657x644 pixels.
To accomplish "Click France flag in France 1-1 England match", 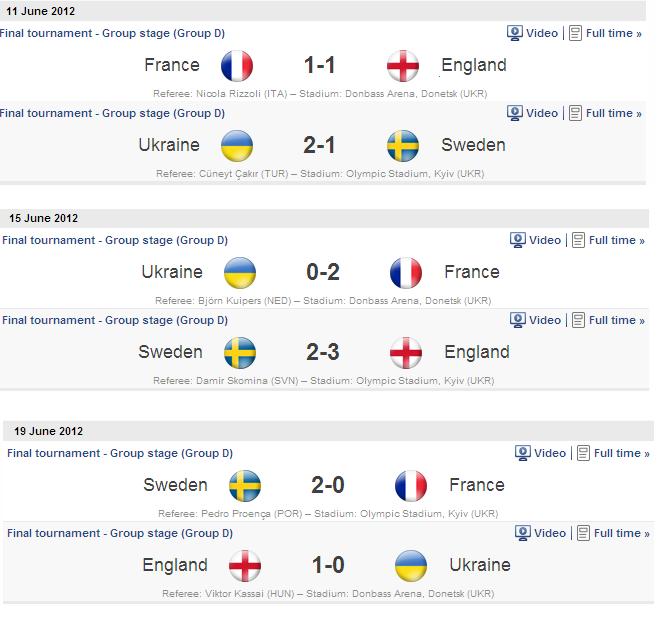I will [x=237, y=66].
